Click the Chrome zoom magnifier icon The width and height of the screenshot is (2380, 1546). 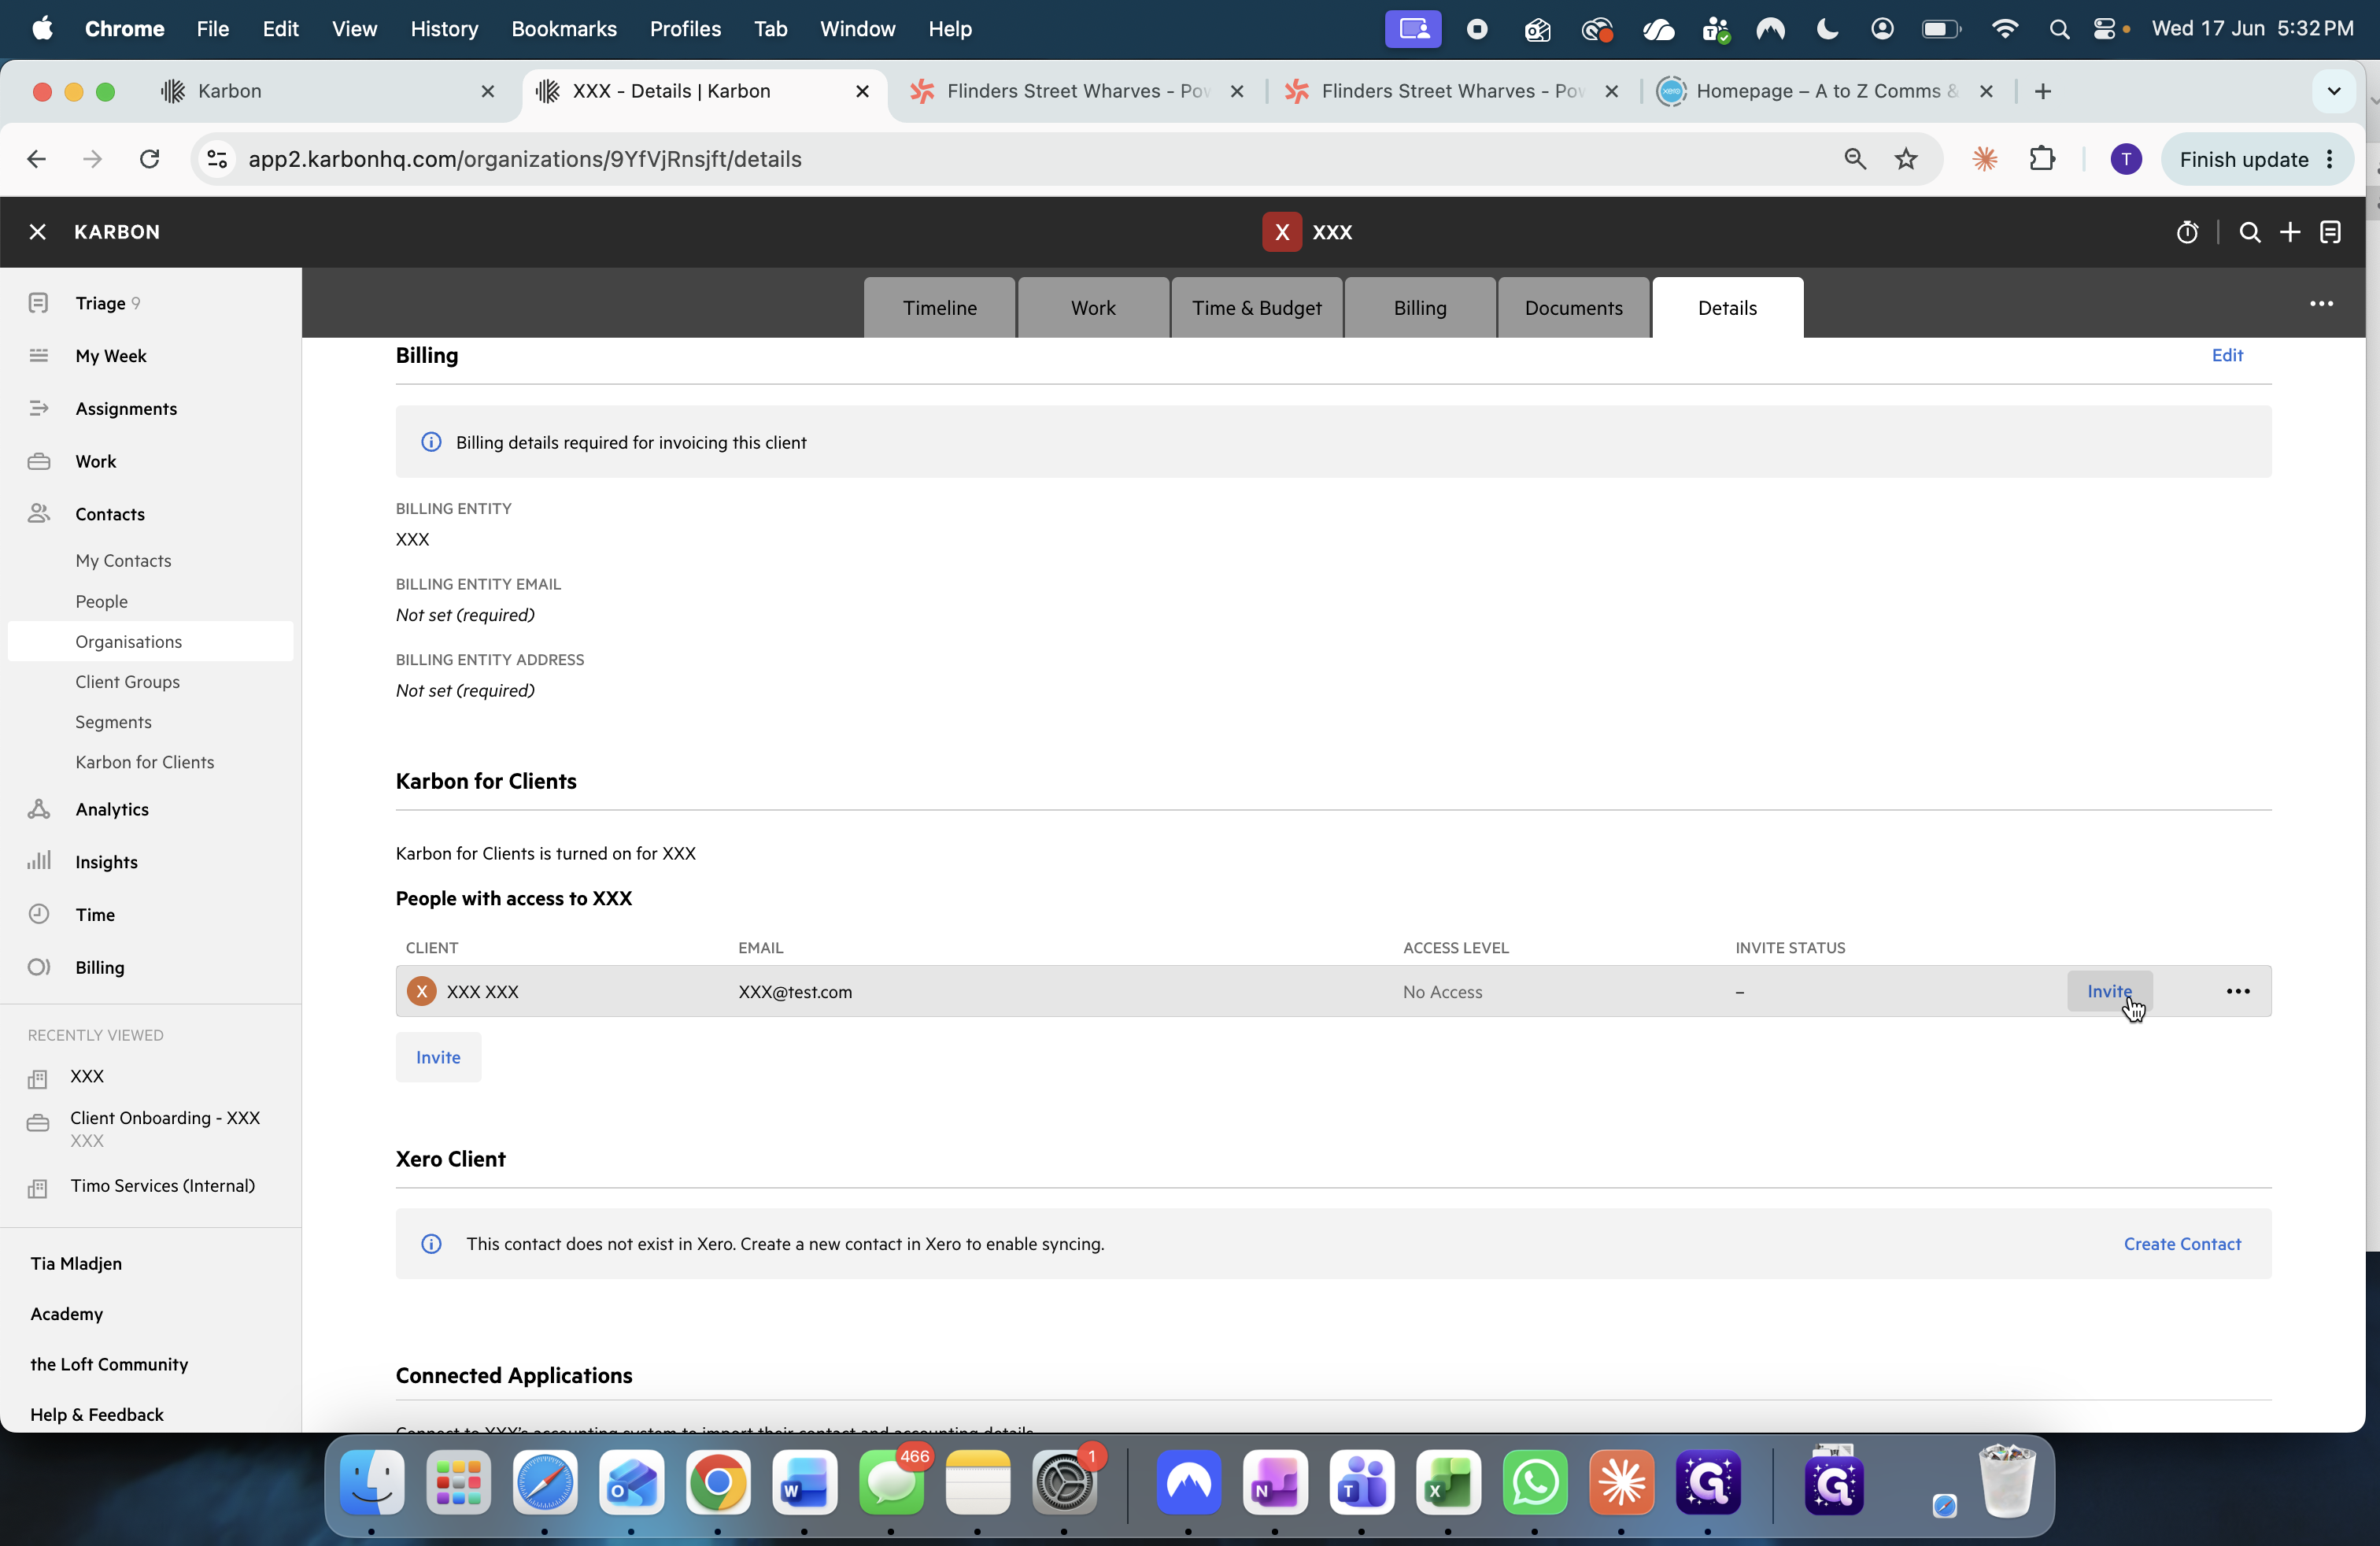coord(1855,159)
